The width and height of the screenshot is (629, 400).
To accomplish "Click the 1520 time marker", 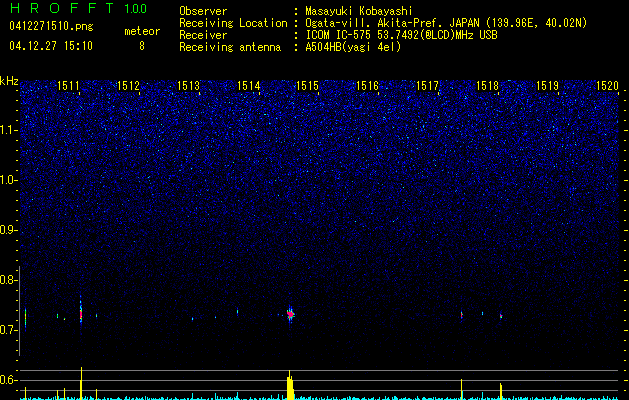I will 607,87.
